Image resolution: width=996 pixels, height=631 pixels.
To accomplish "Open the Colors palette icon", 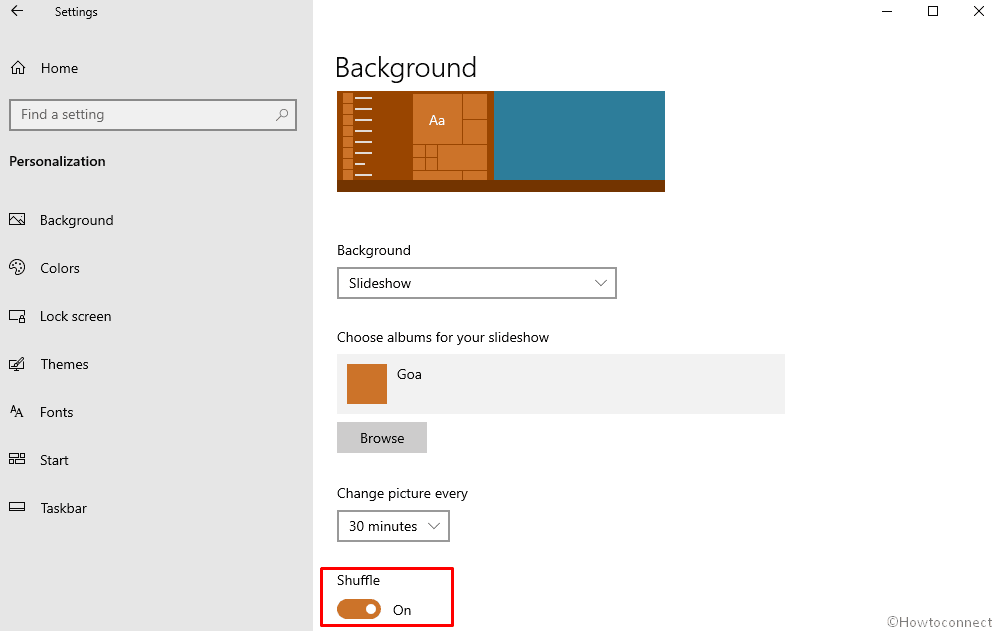I will click(17, 268).
